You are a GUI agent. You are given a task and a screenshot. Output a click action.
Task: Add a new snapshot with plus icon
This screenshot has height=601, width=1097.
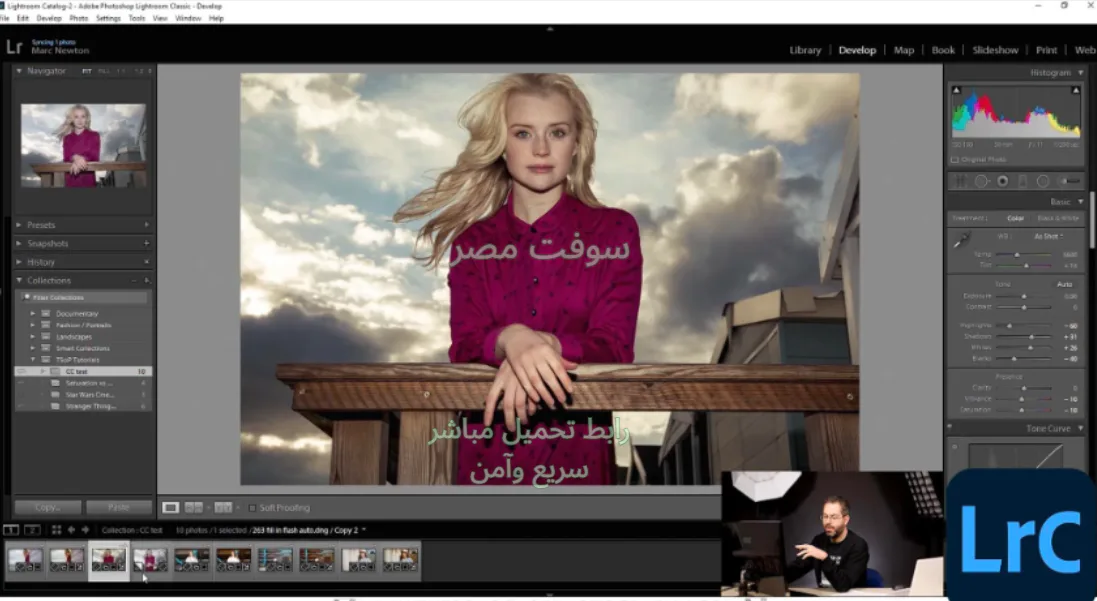tap(146, 243)
